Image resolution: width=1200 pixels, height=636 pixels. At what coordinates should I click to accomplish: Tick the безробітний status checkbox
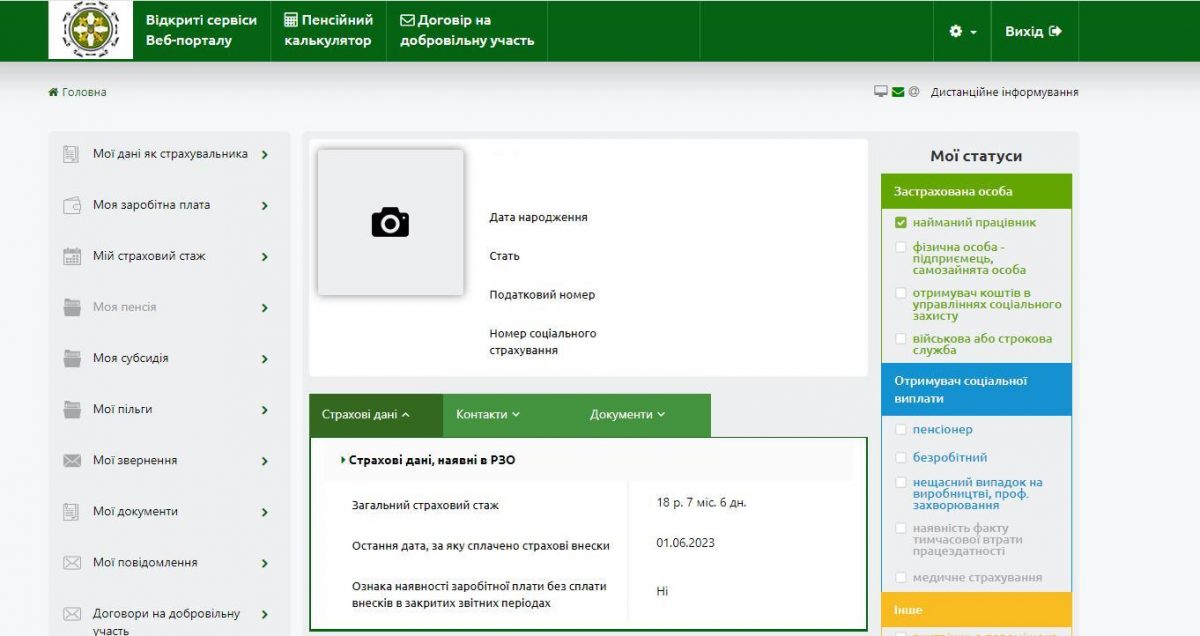(900, 458)
